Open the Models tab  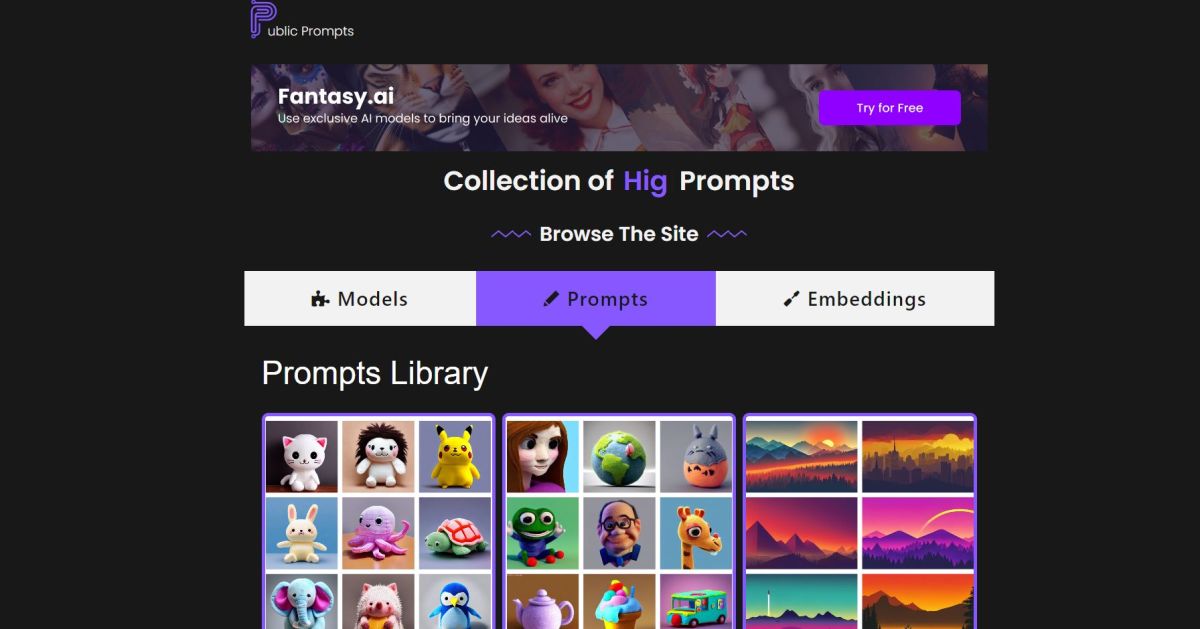pos(360,298)
